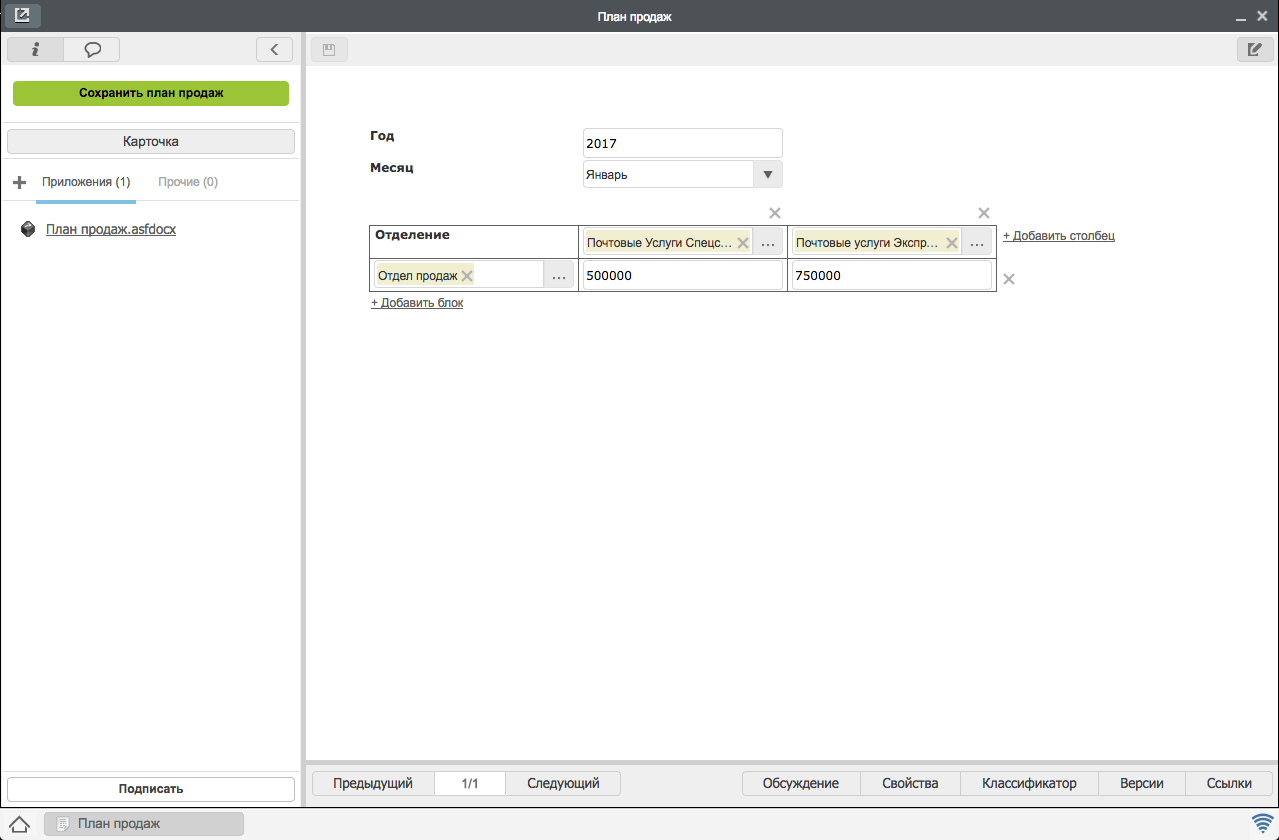1279x840 pixels.
Task: Click the 750000 value field
Action: (x=892, y=276)
